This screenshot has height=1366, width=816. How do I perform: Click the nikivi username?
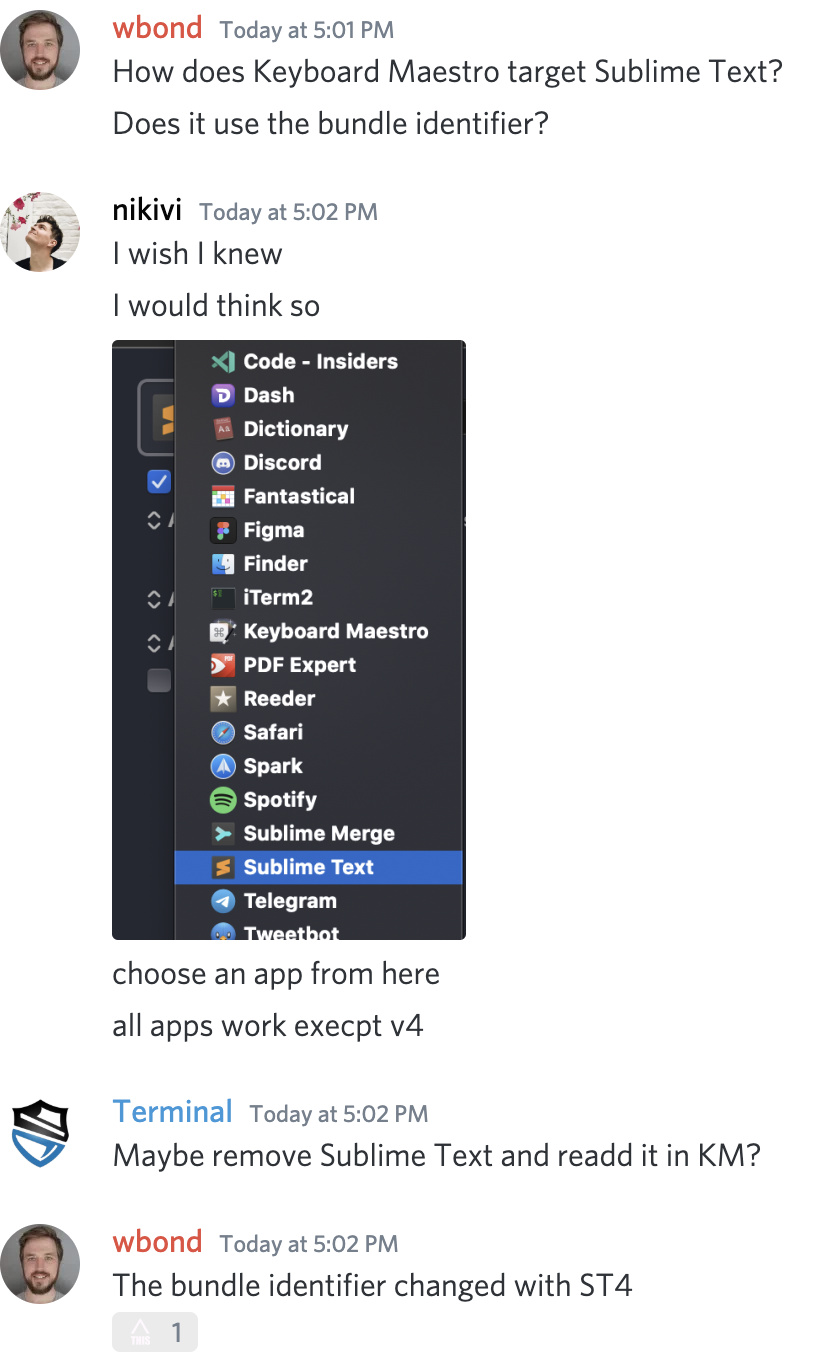click(147, 210)
